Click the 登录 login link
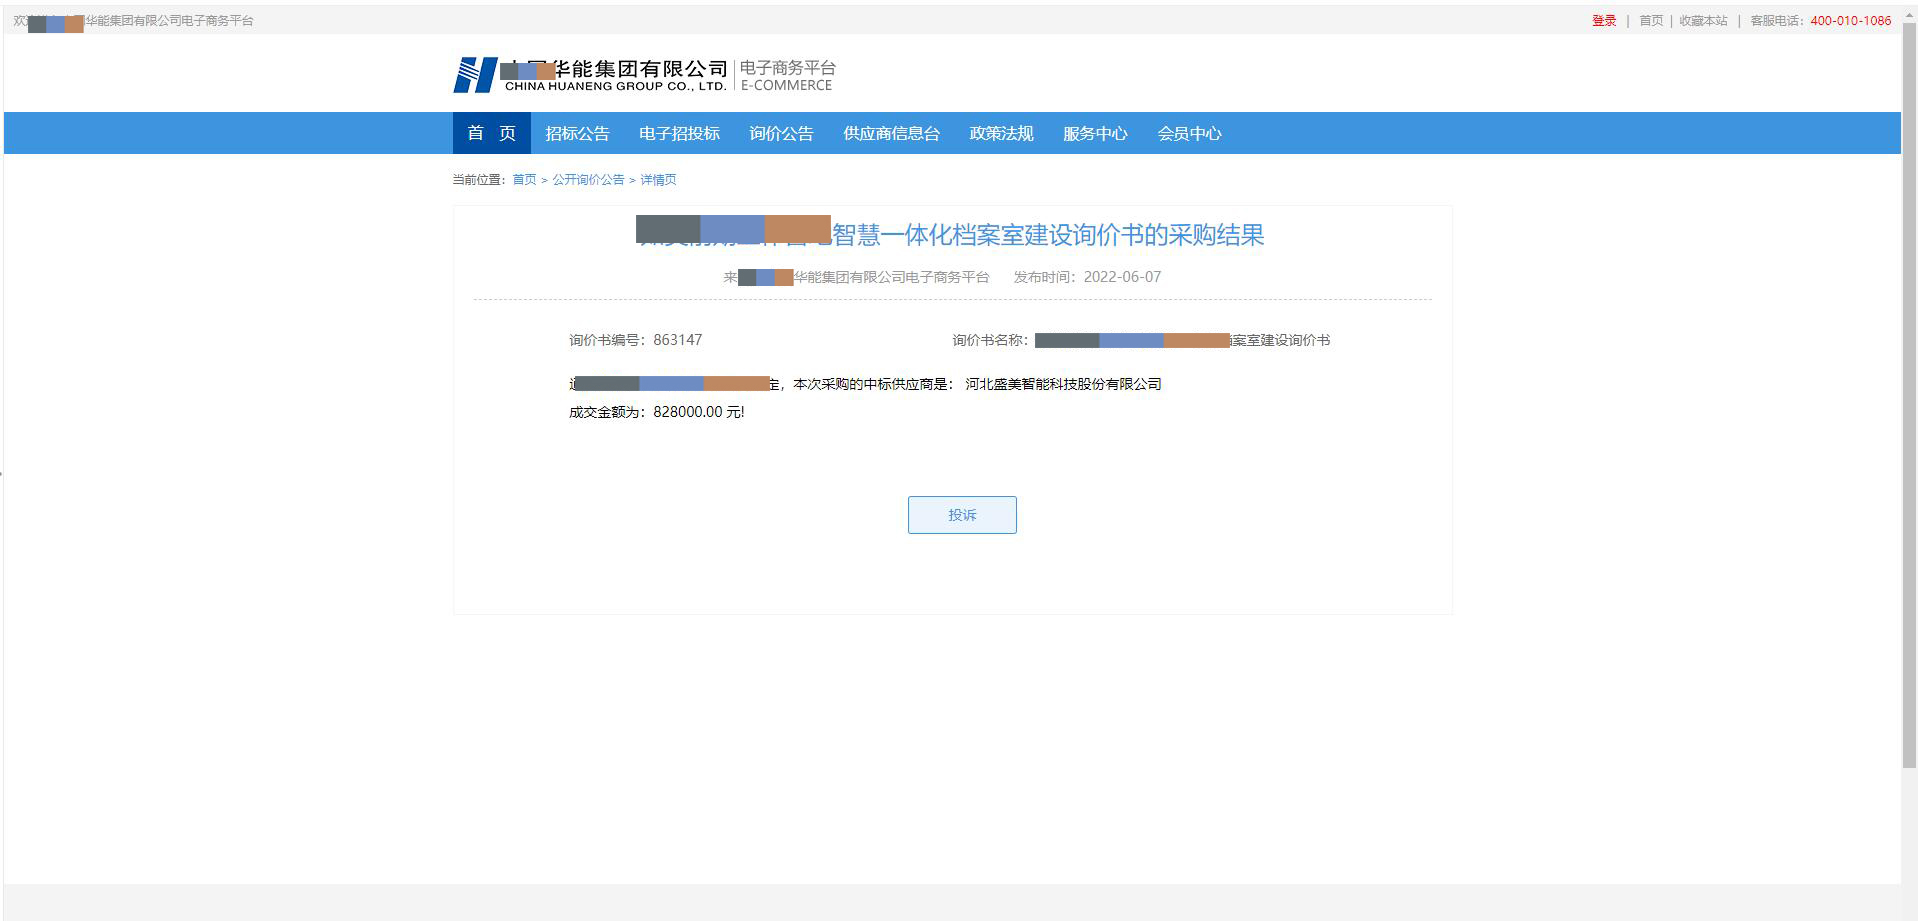 [1604, 21]
